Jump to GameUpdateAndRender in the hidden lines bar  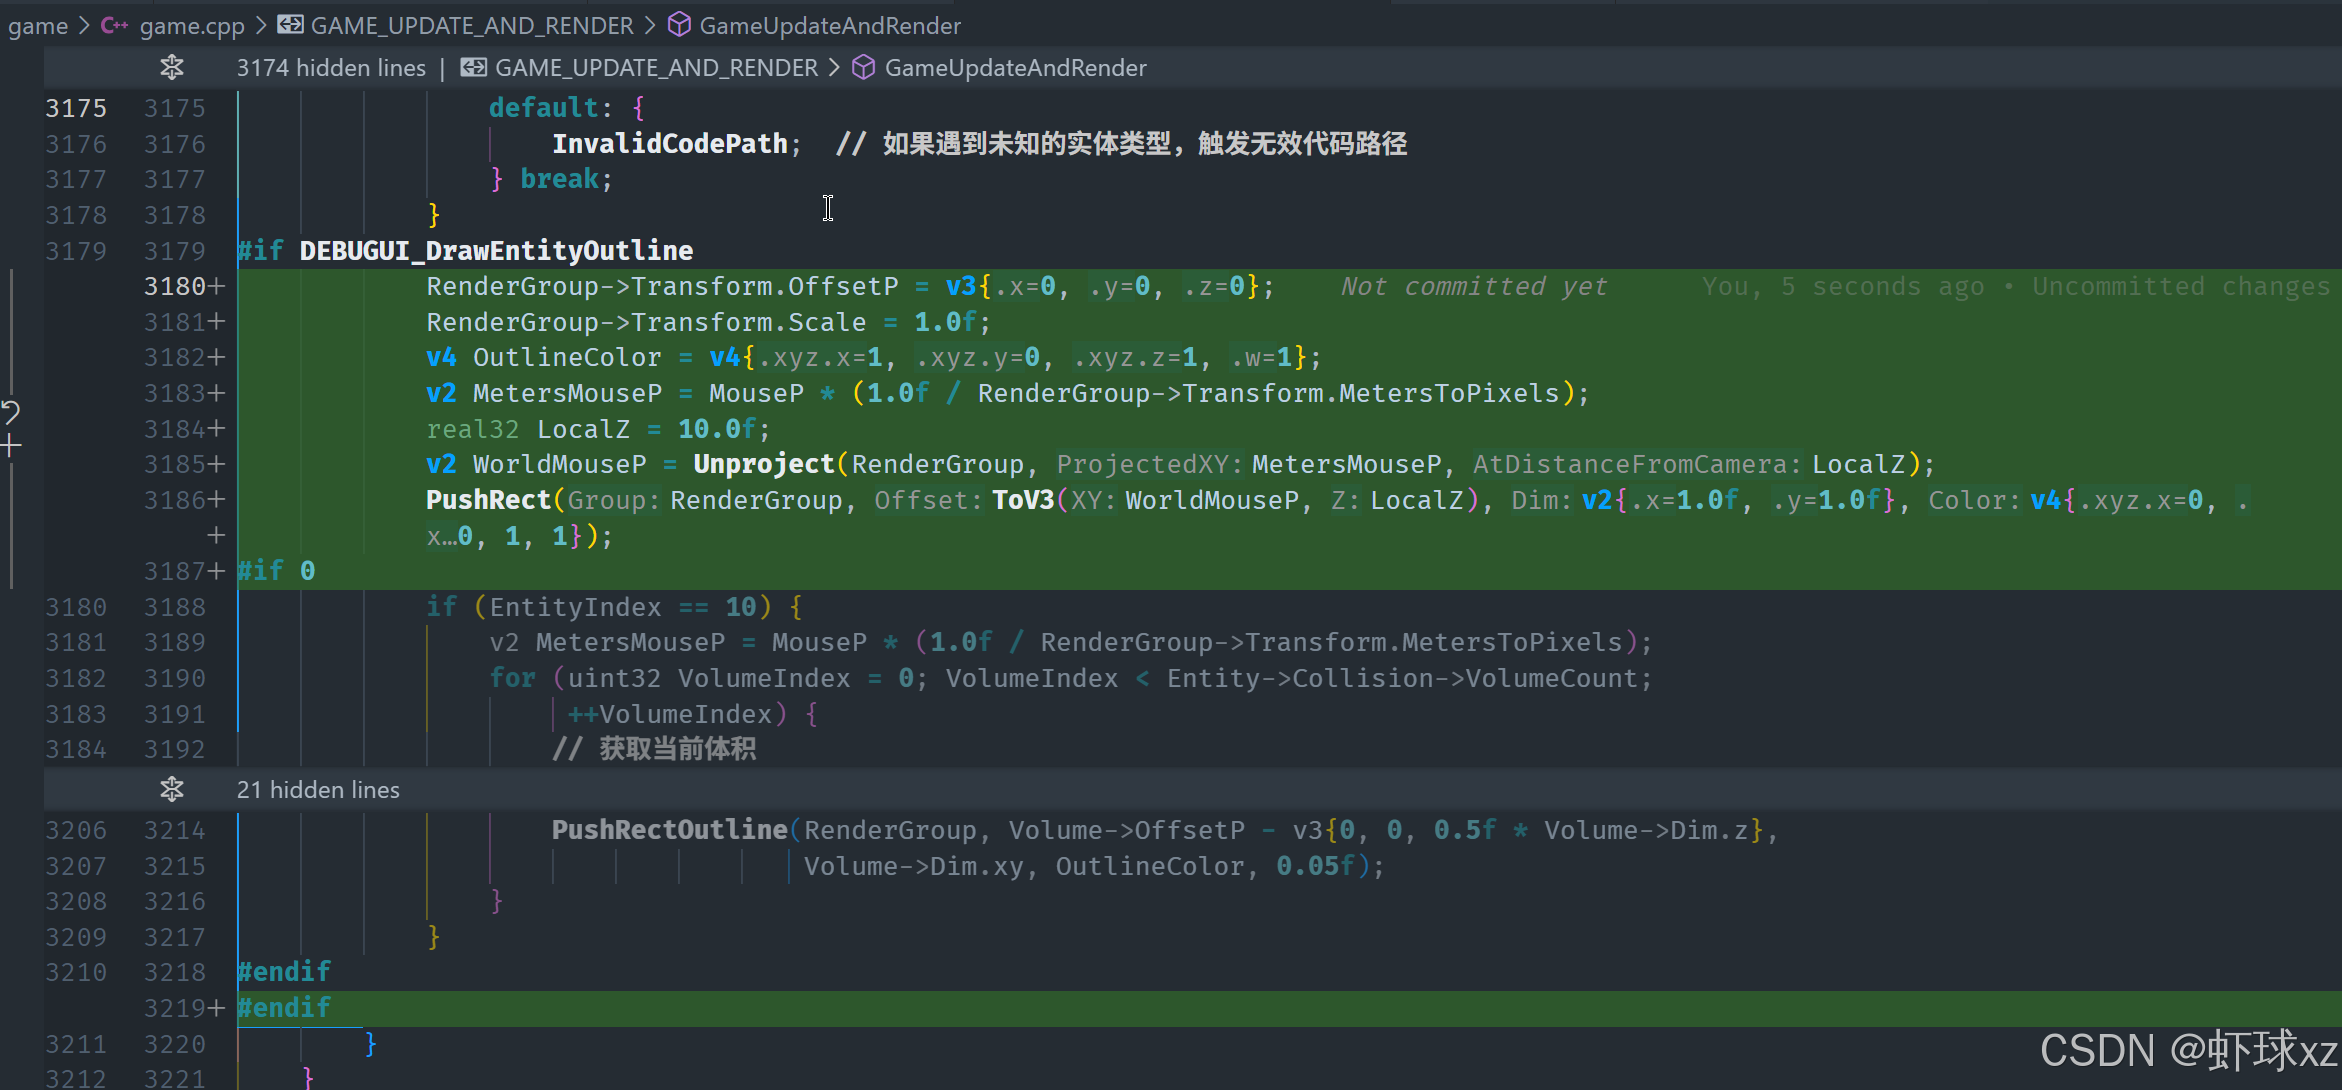click(1015, 67)
